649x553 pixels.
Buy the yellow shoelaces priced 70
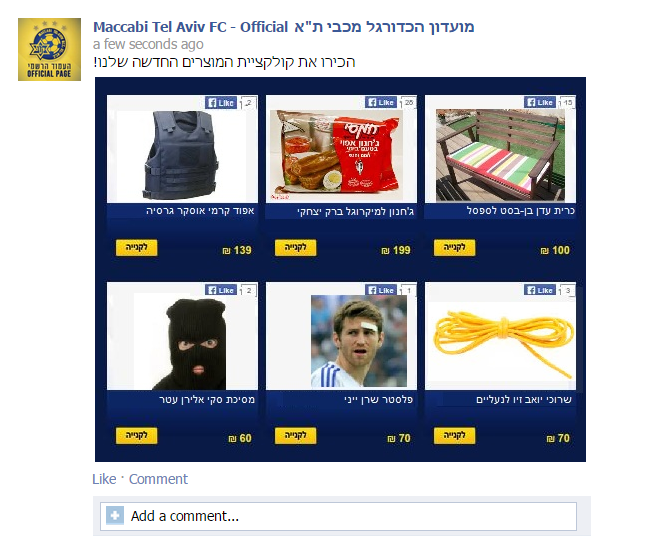[454, 435]
